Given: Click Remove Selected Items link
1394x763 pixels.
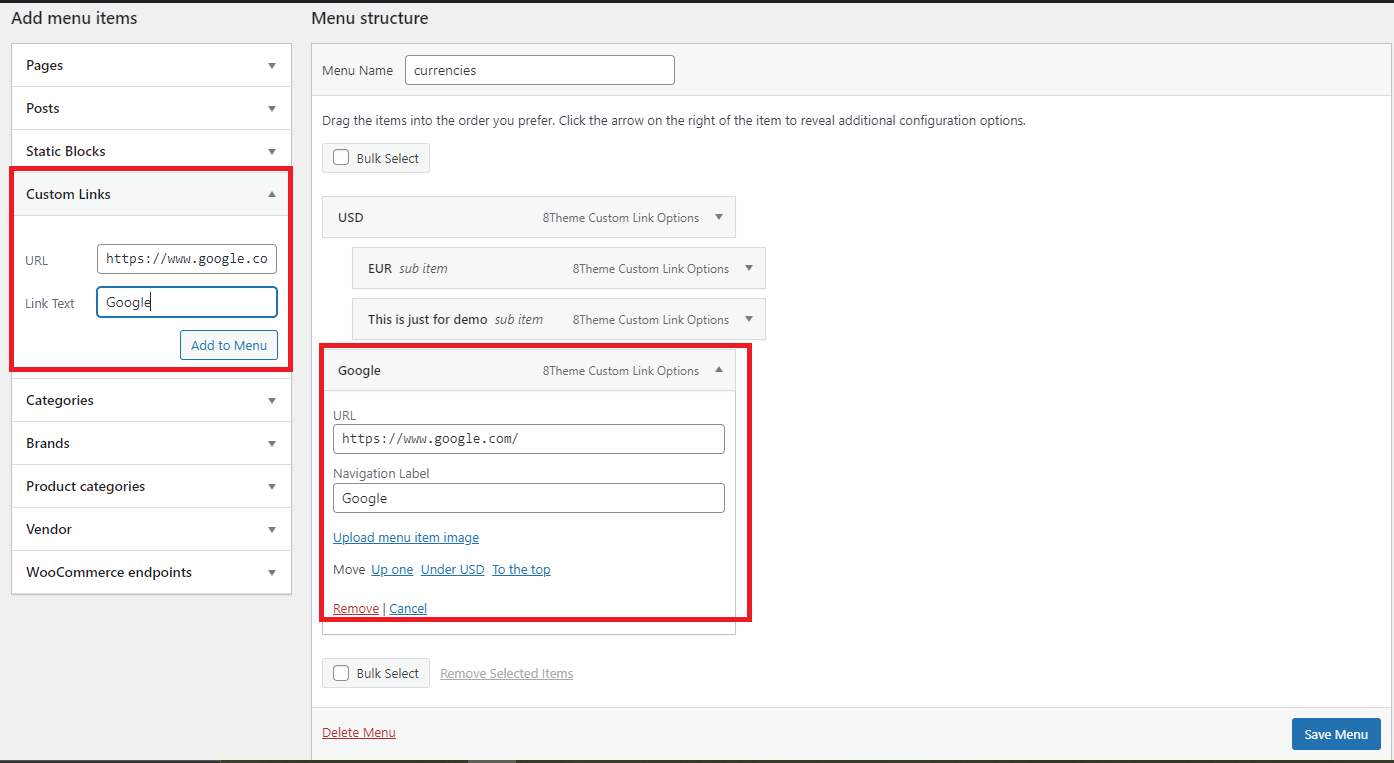Looking at the screenshot, I should pyautogui.click(x=507, y=674).
